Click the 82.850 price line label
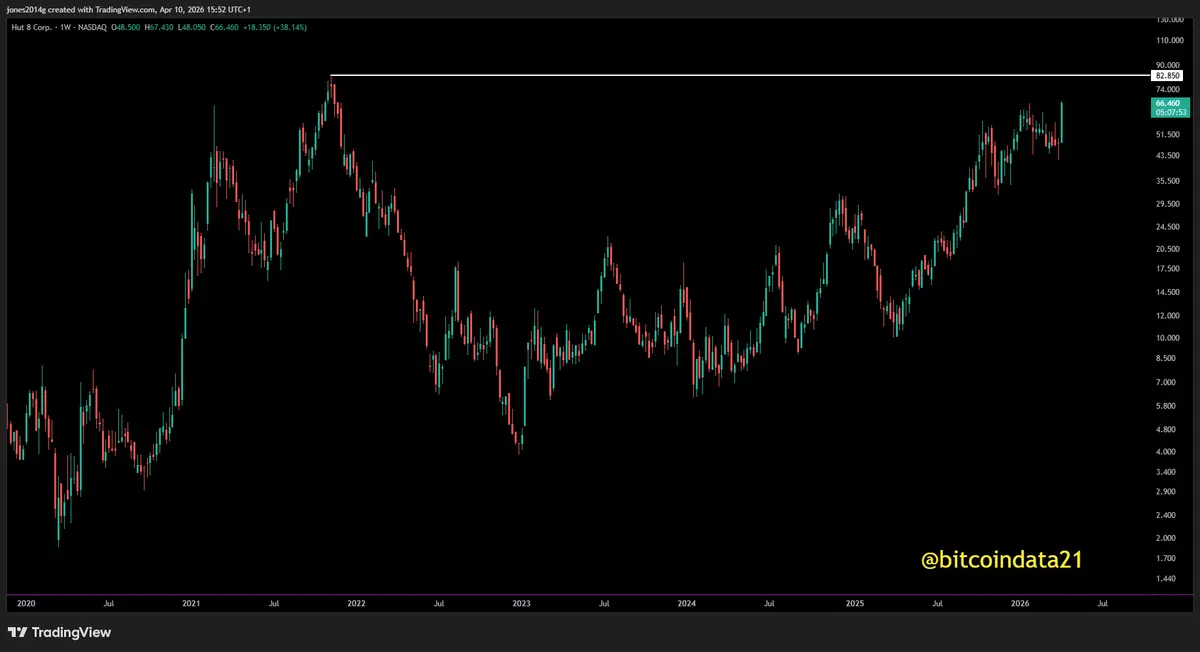The height and width of the screenshot is (652, 1200). (1168, 75)
